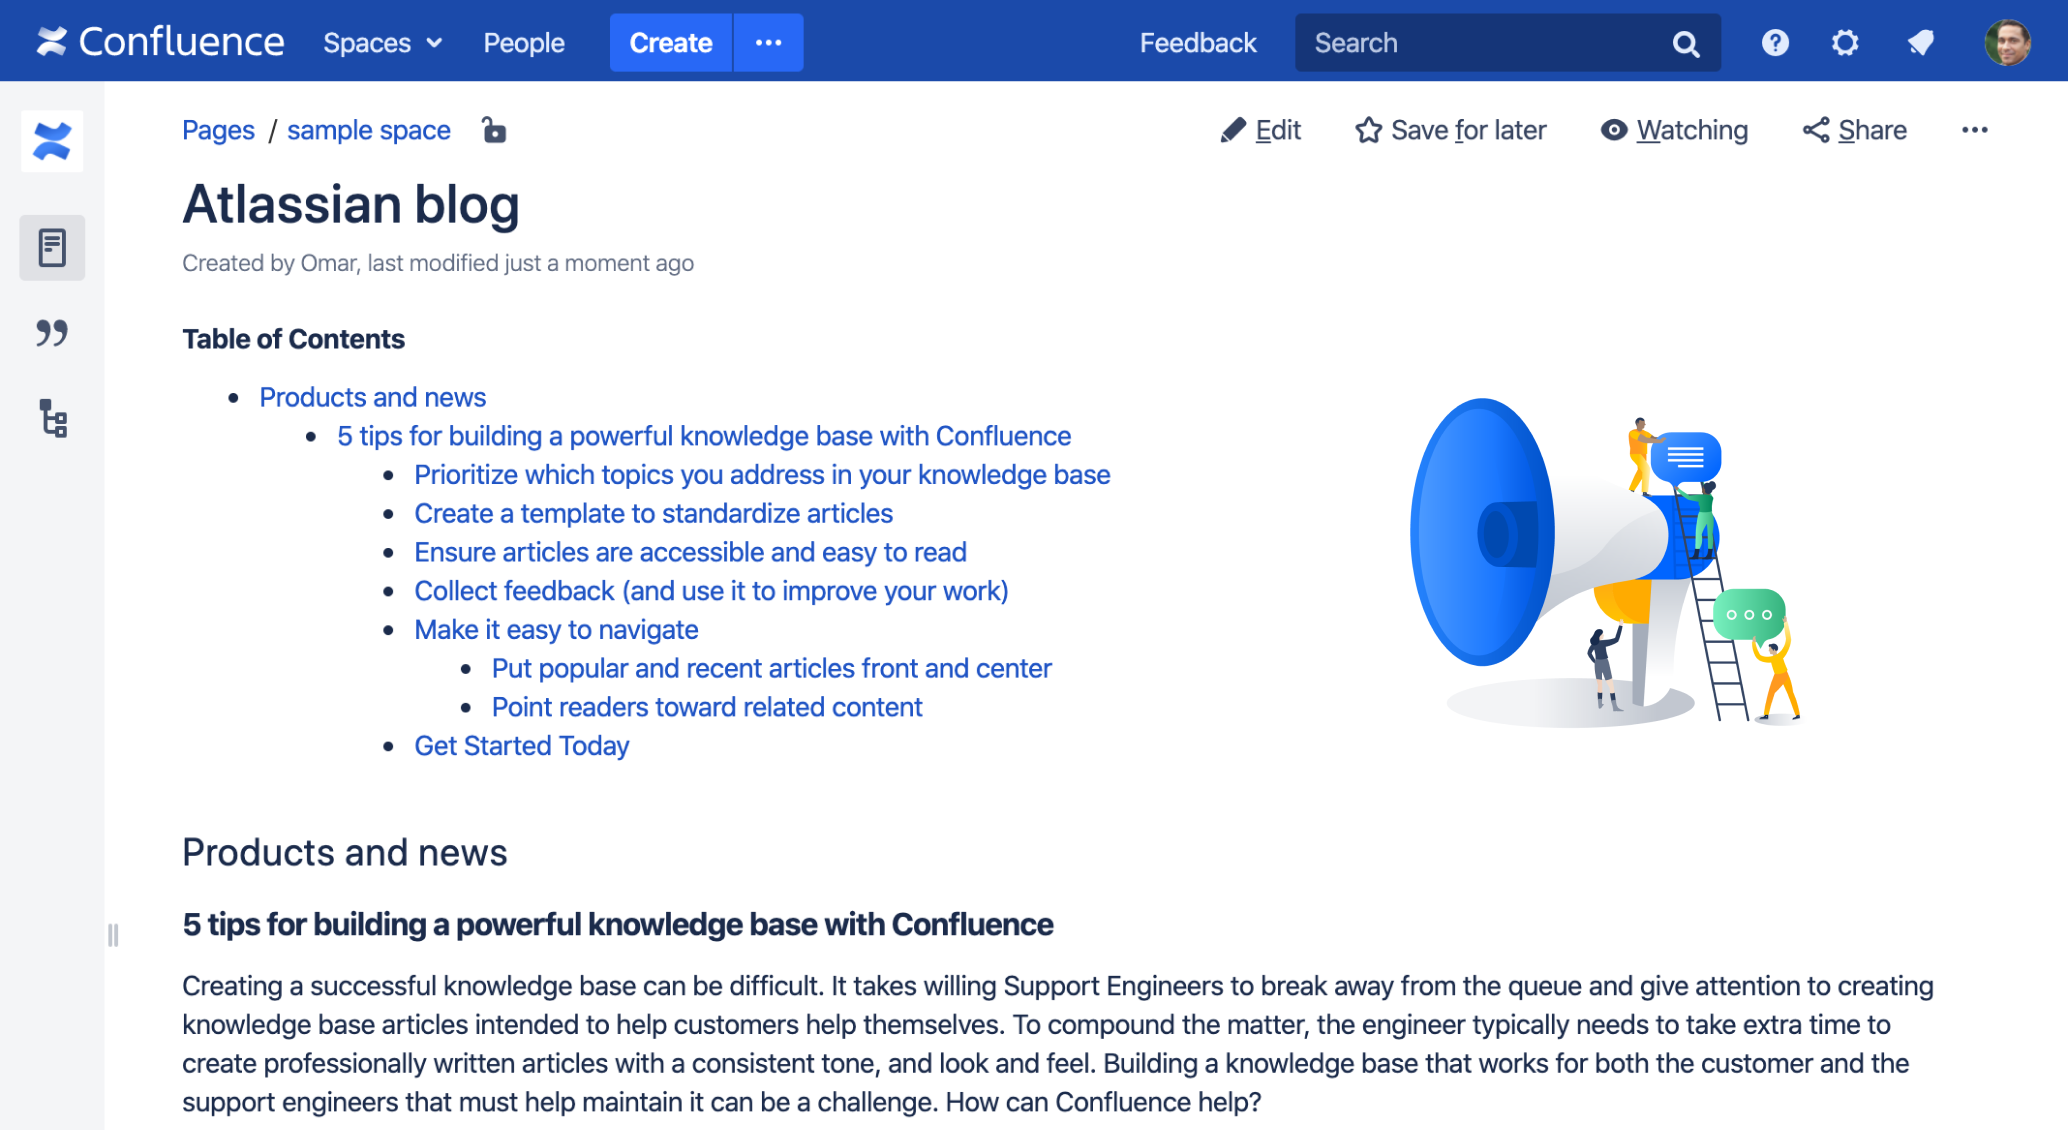Screen dimensions: 2068x1130
Task: Expand the top-right page options ellipsis menu
Action: [1973, 129]
